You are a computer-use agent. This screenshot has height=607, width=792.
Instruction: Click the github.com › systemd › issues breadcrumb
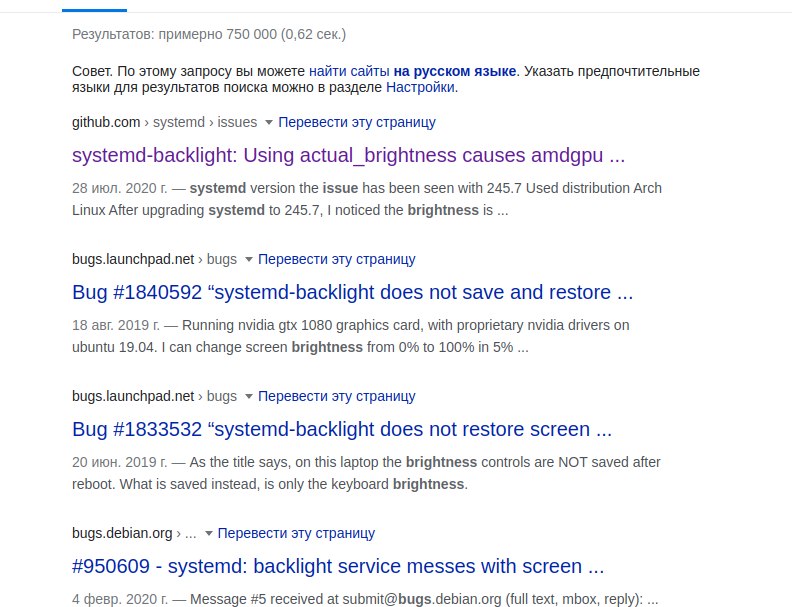tap(164, 122)
